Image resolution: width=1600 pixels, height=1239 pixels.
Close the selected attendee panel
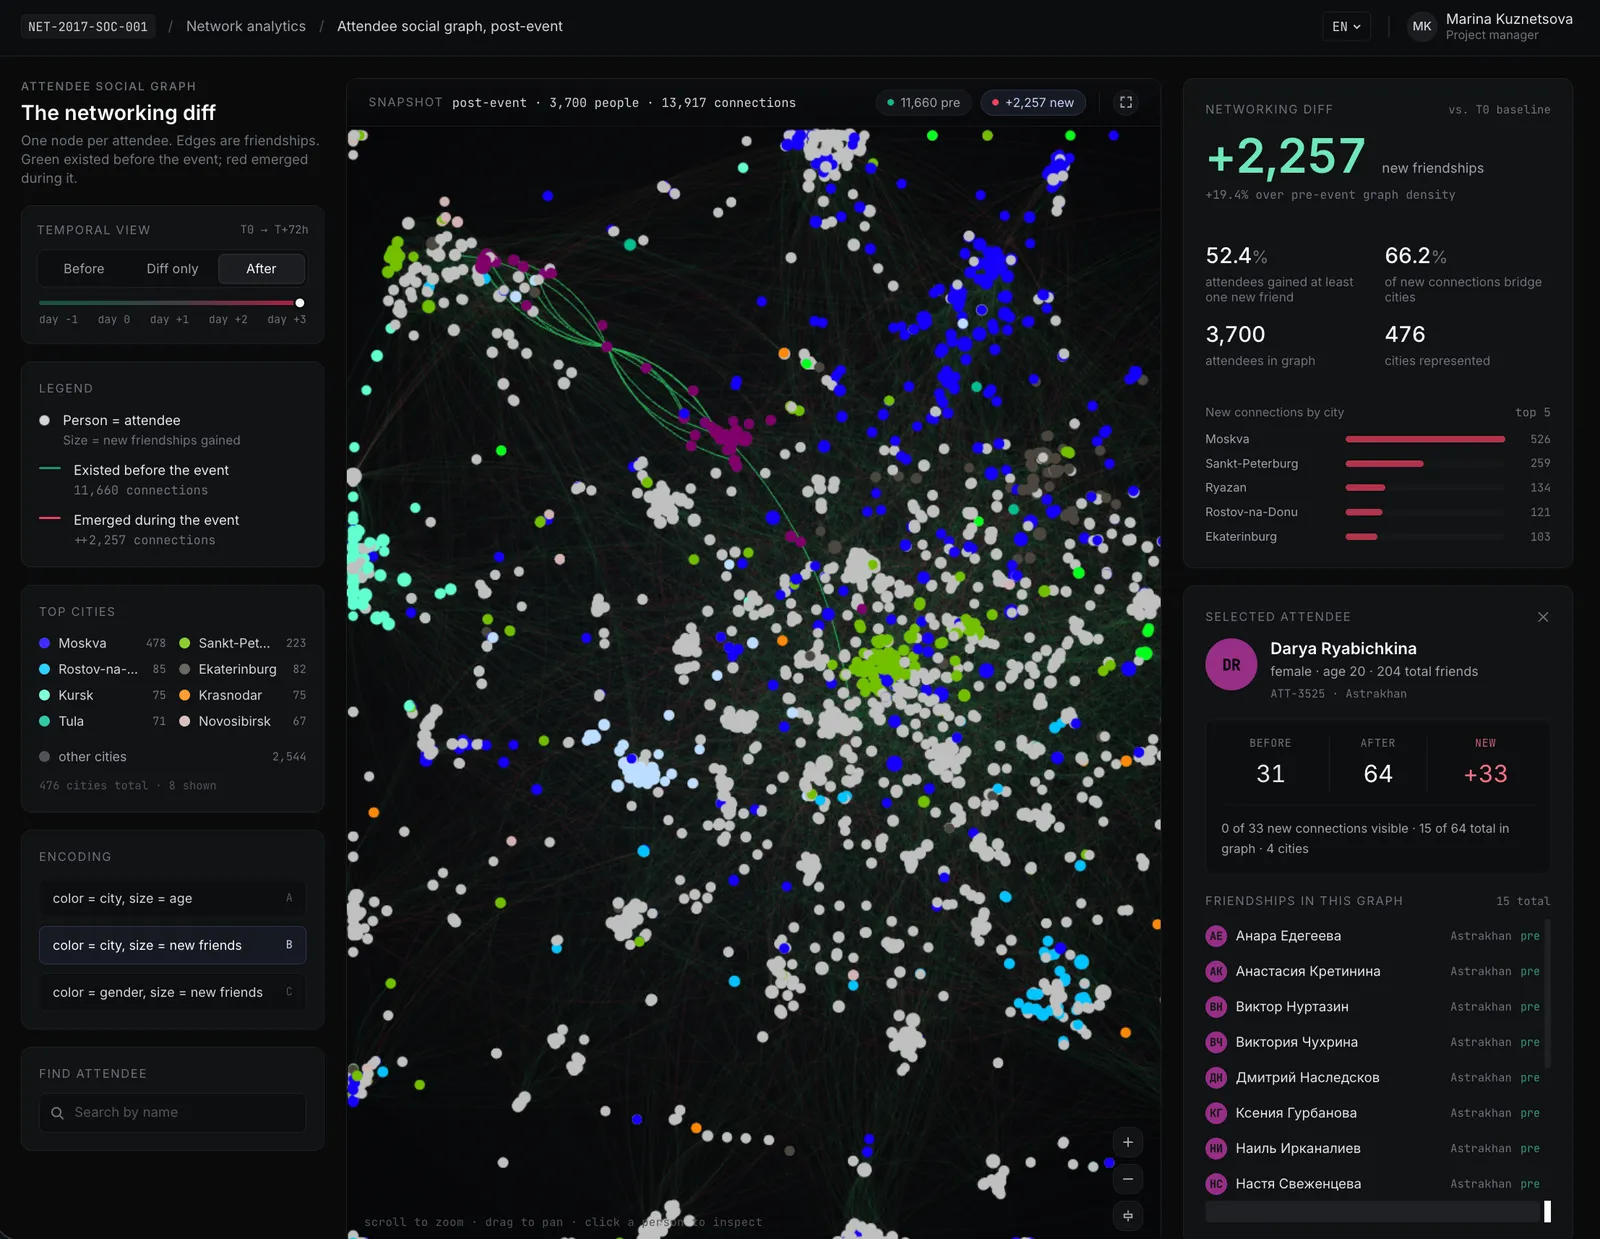coord(1543,617)
